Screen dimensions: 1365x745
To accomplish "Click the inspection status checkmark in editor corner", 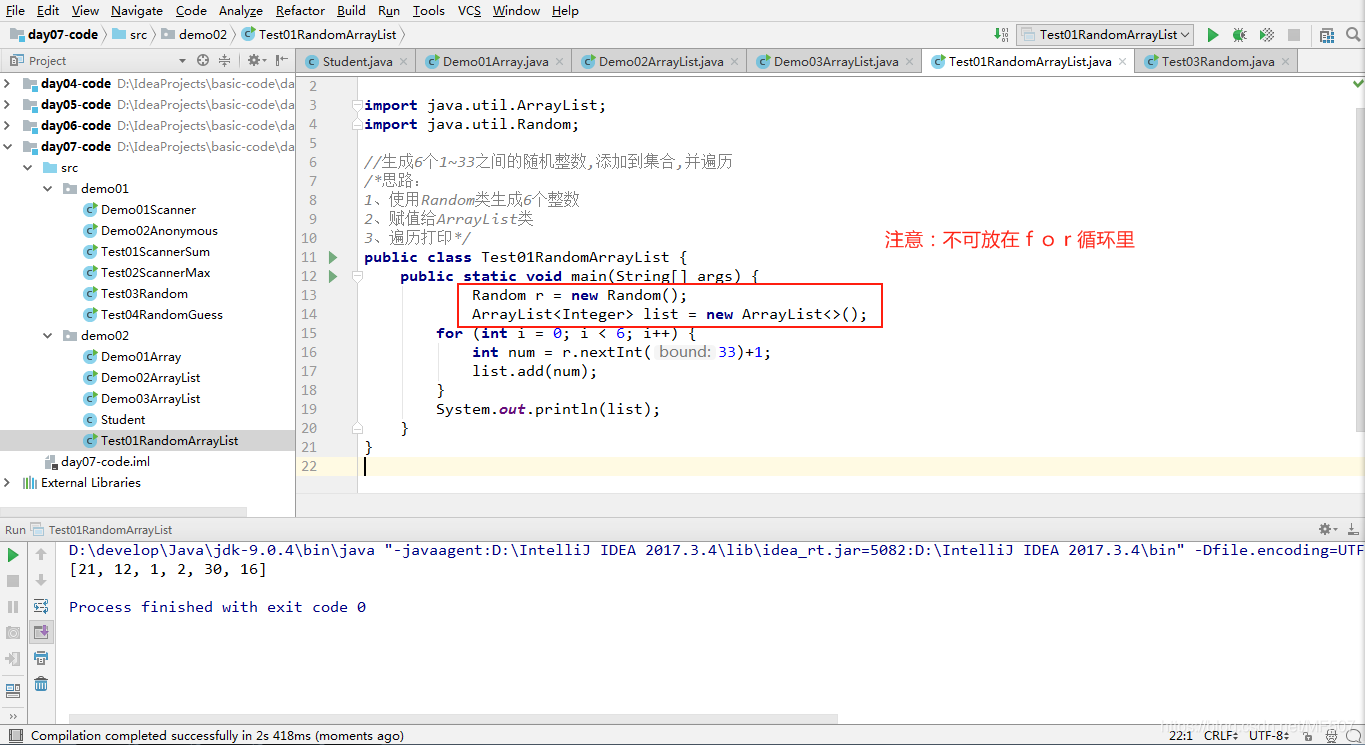I will pyautogui.click(x=1357, y=85).
